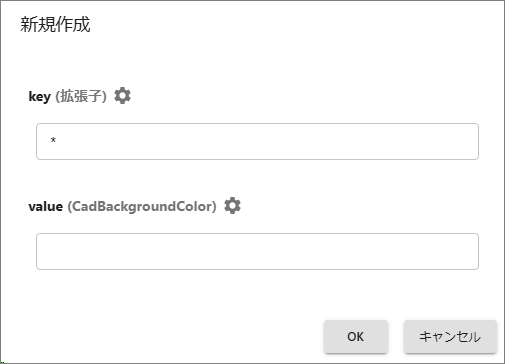This screenshot has height=364, width=505.
Task: Place cursor after the asterisk in key field
Action: [x=57, y=141]
